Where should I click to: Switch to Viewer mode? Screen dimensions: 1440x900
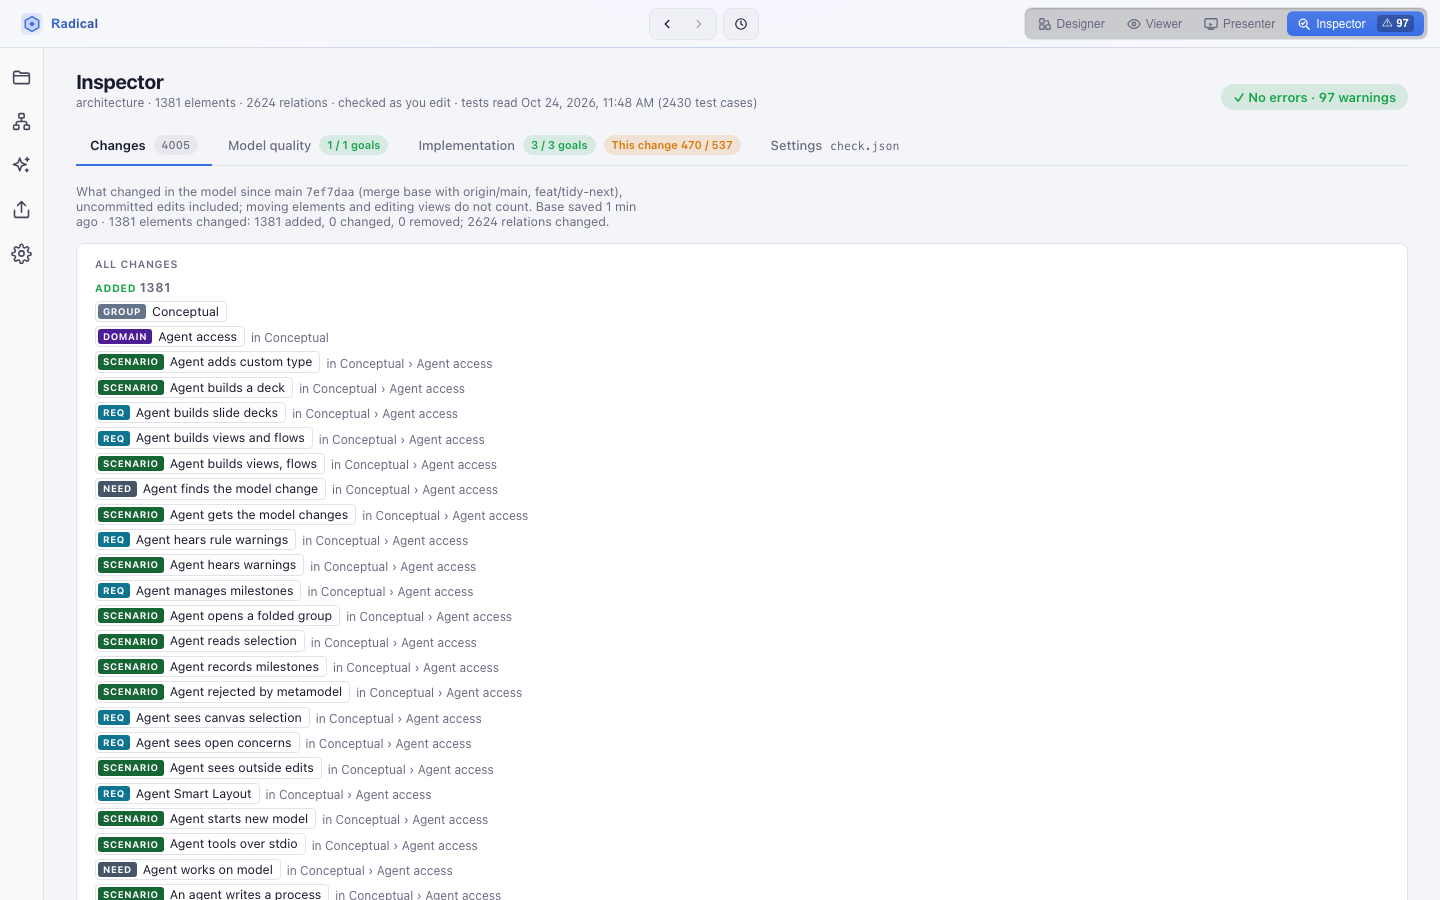[1154, 24]
